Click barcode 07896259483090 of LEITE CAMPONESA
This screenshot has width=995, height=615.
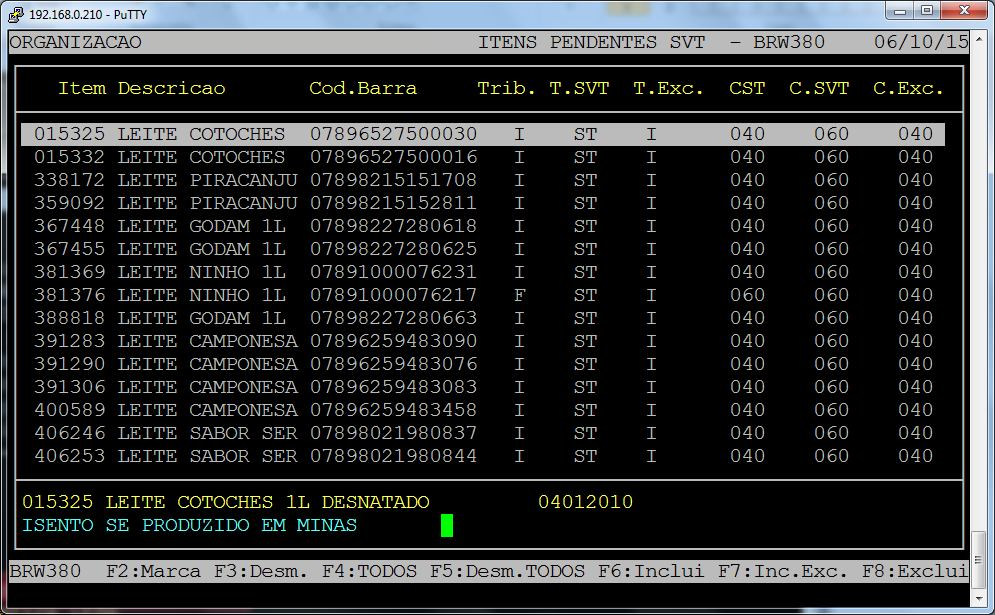[393, 341]
